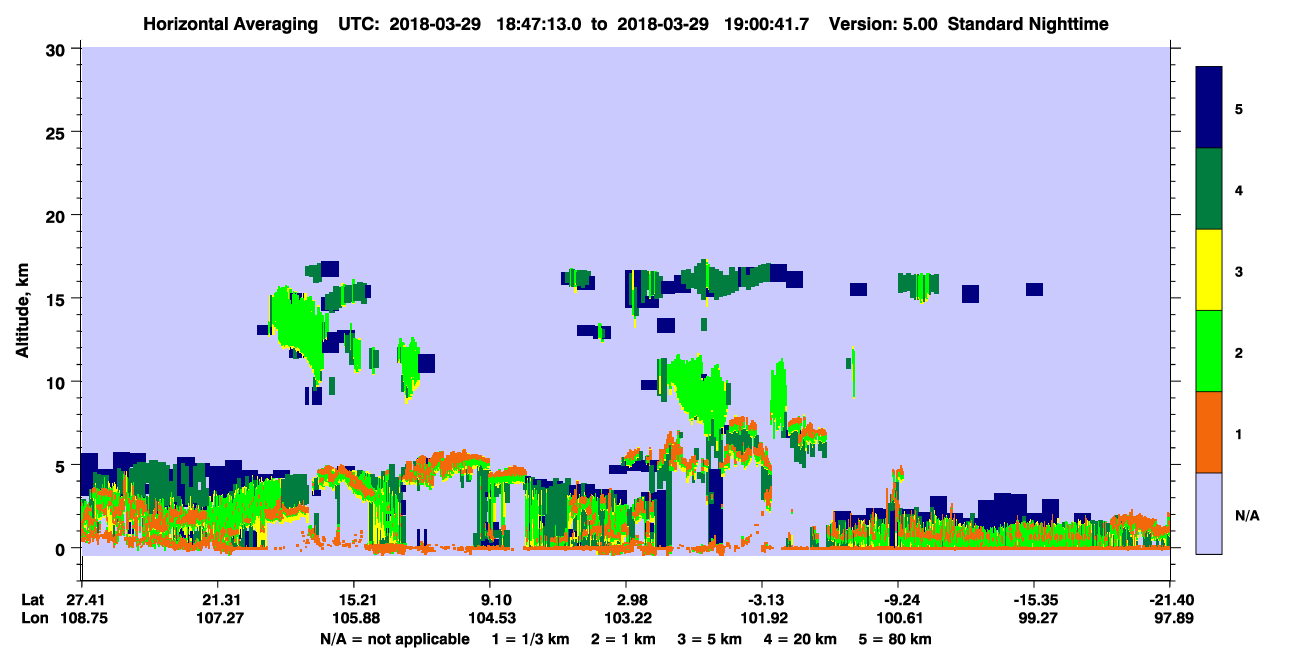
Task: Click colorbar label 5
Action: click(x=1238, y=108)
